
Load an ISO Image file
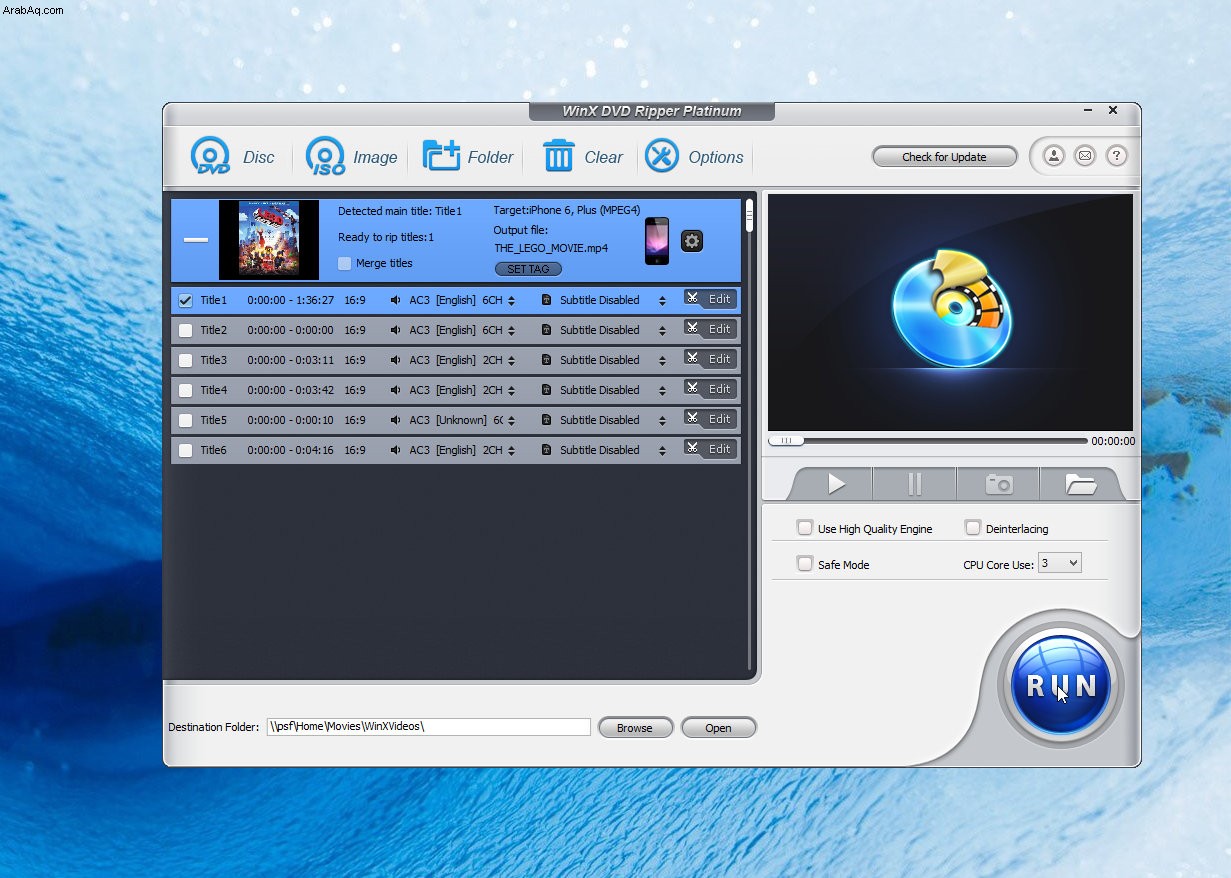click(x=351, y=157)
